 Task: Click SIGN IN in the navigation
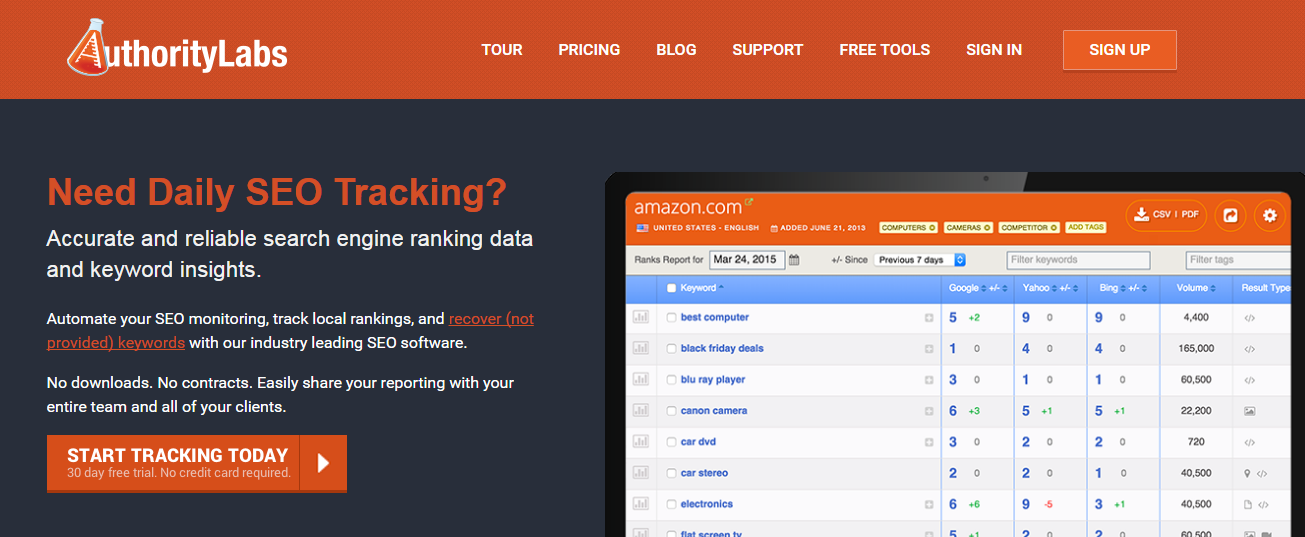(x=994, y=50)
